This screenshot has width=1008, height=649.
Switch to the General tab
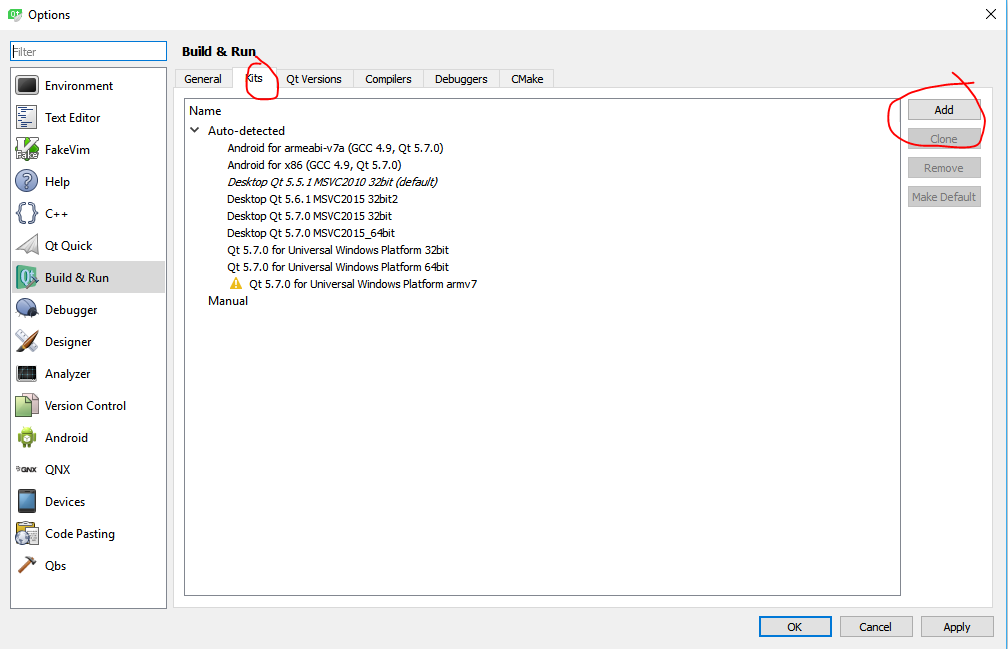click(203, 79)
